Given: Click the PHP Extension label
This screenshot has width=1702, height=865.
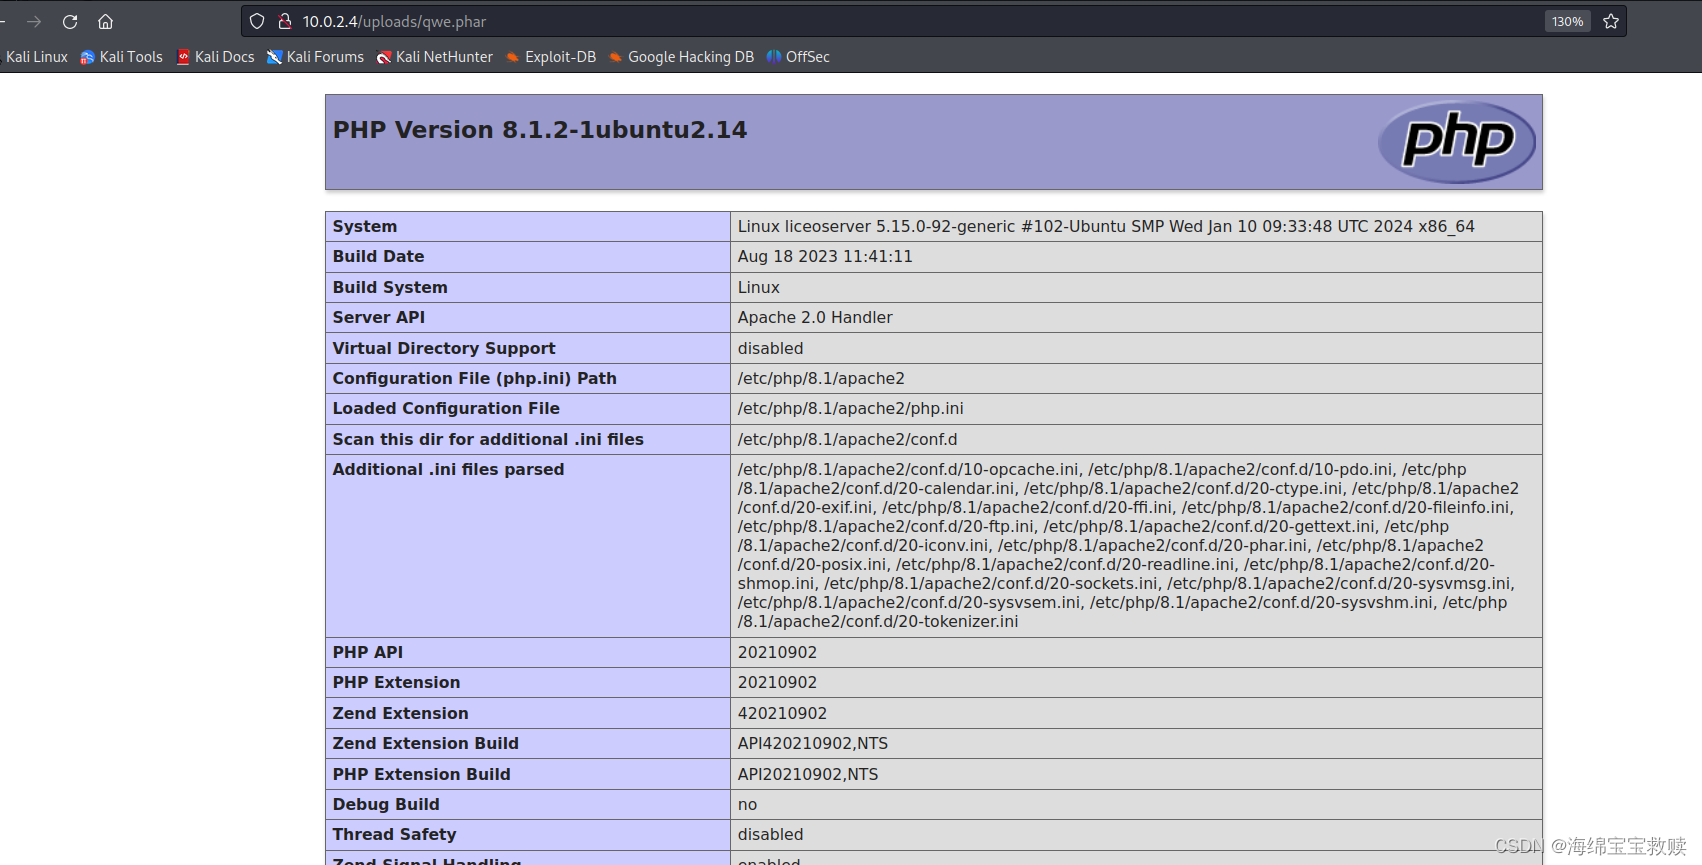Looking at the screenshot, I should (x=396, y=683).
